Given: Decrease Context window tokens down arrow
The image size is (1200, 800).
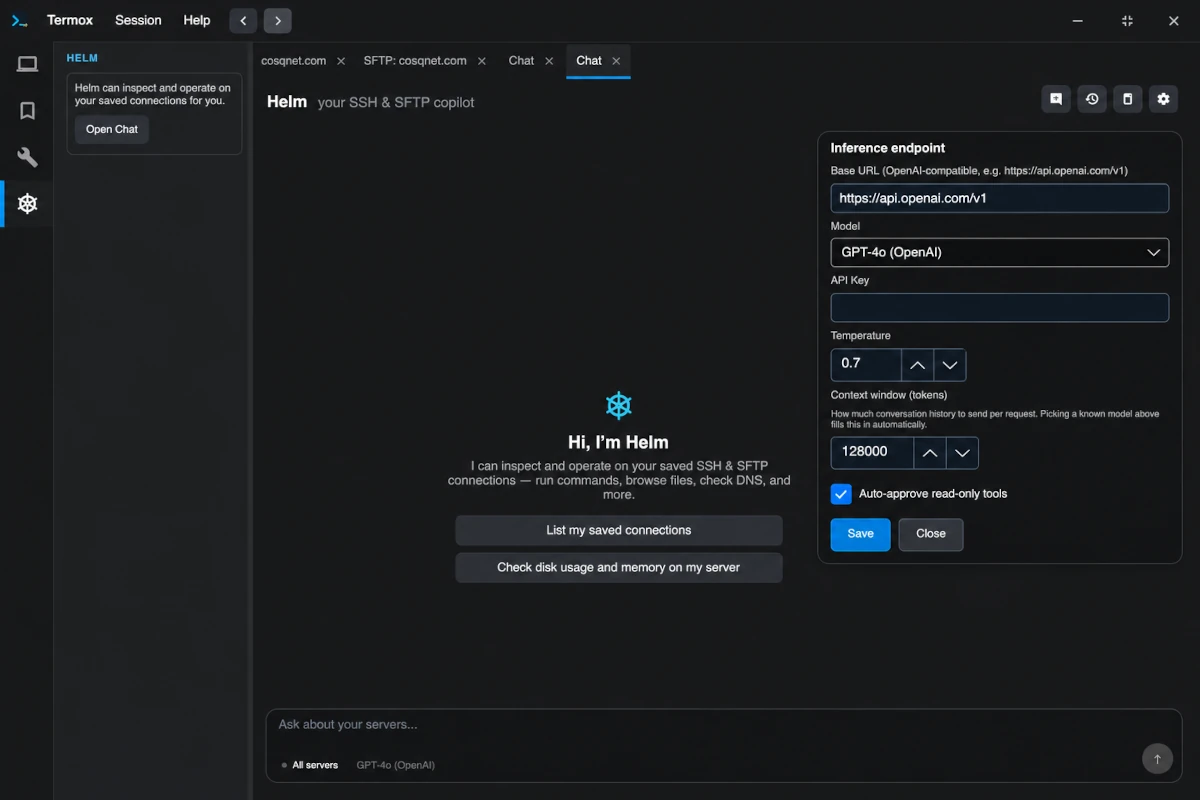Looking at the screenshot, I should [962, 453].
